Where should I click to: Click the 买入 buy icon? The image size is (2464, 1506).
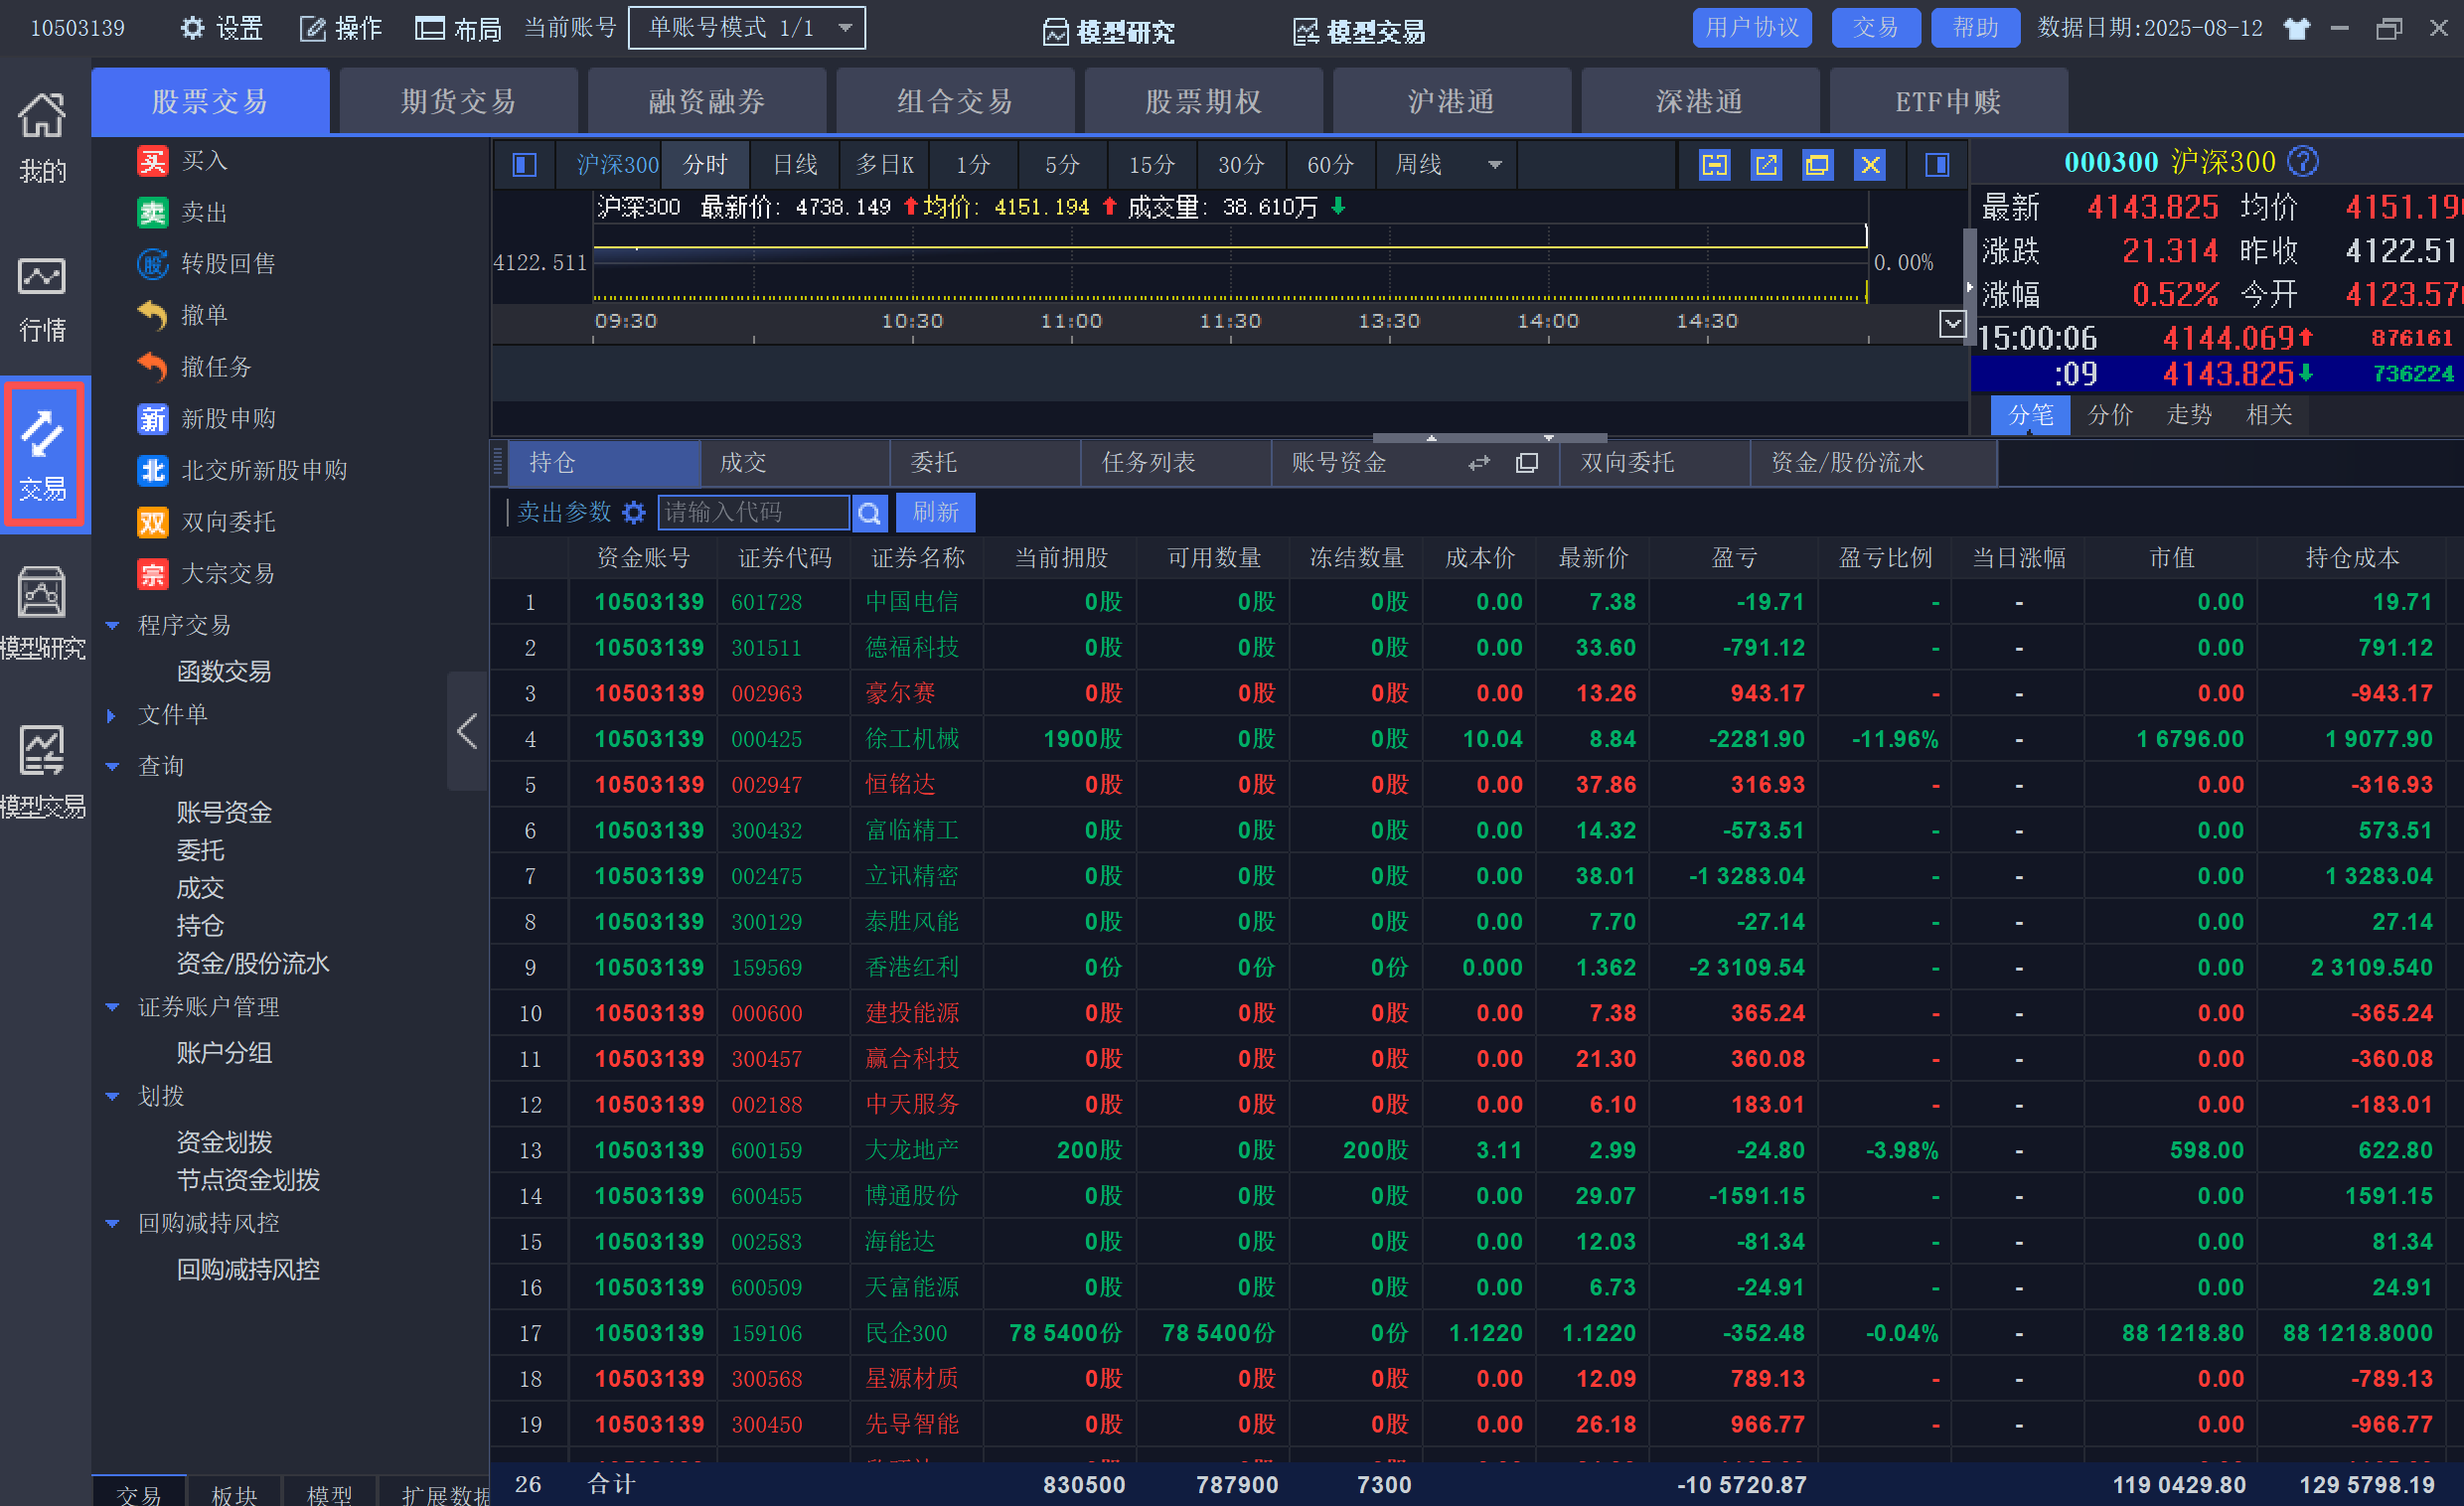click(152, 161)
